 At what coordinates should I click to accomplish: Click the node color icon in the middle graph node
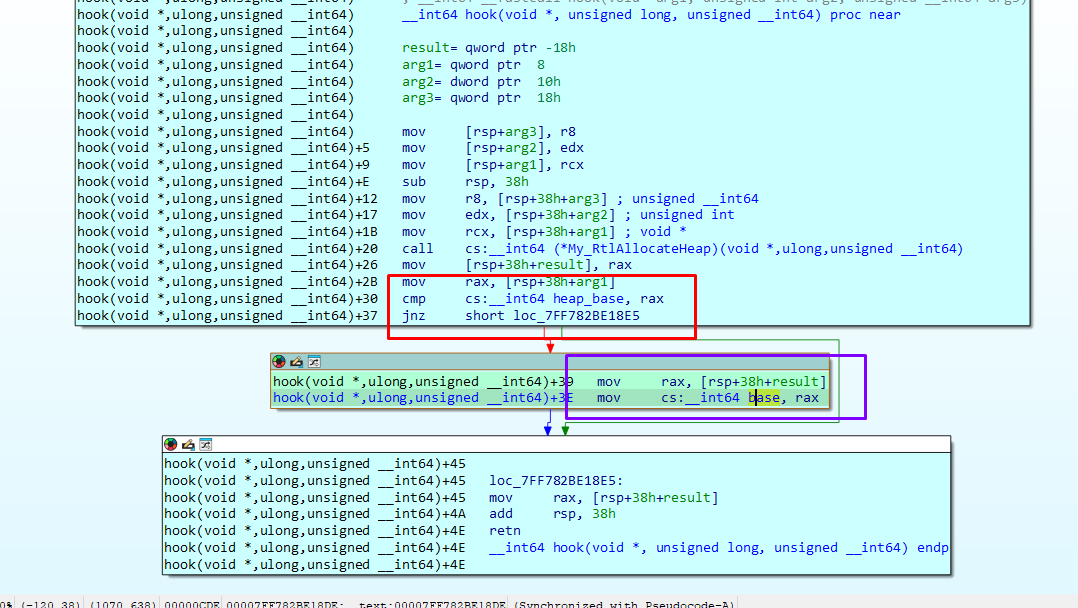tap(278, 362)
